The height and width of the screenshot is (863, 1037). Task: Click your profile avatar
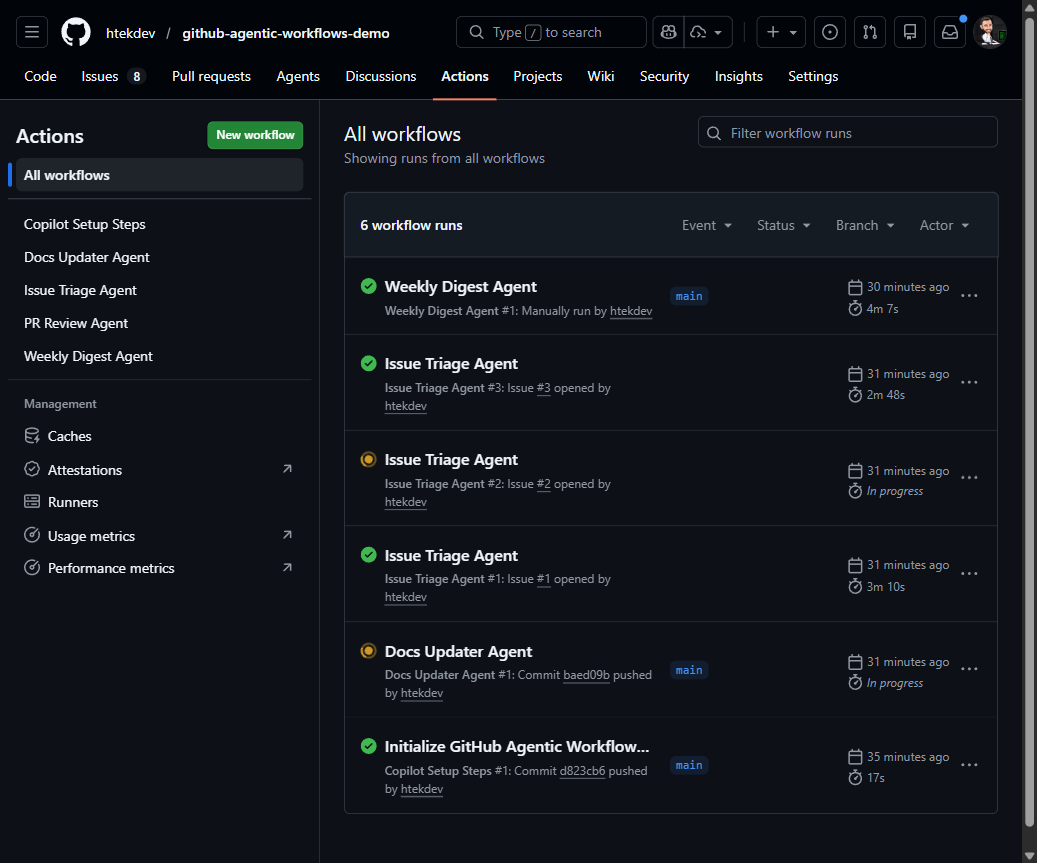990,31
